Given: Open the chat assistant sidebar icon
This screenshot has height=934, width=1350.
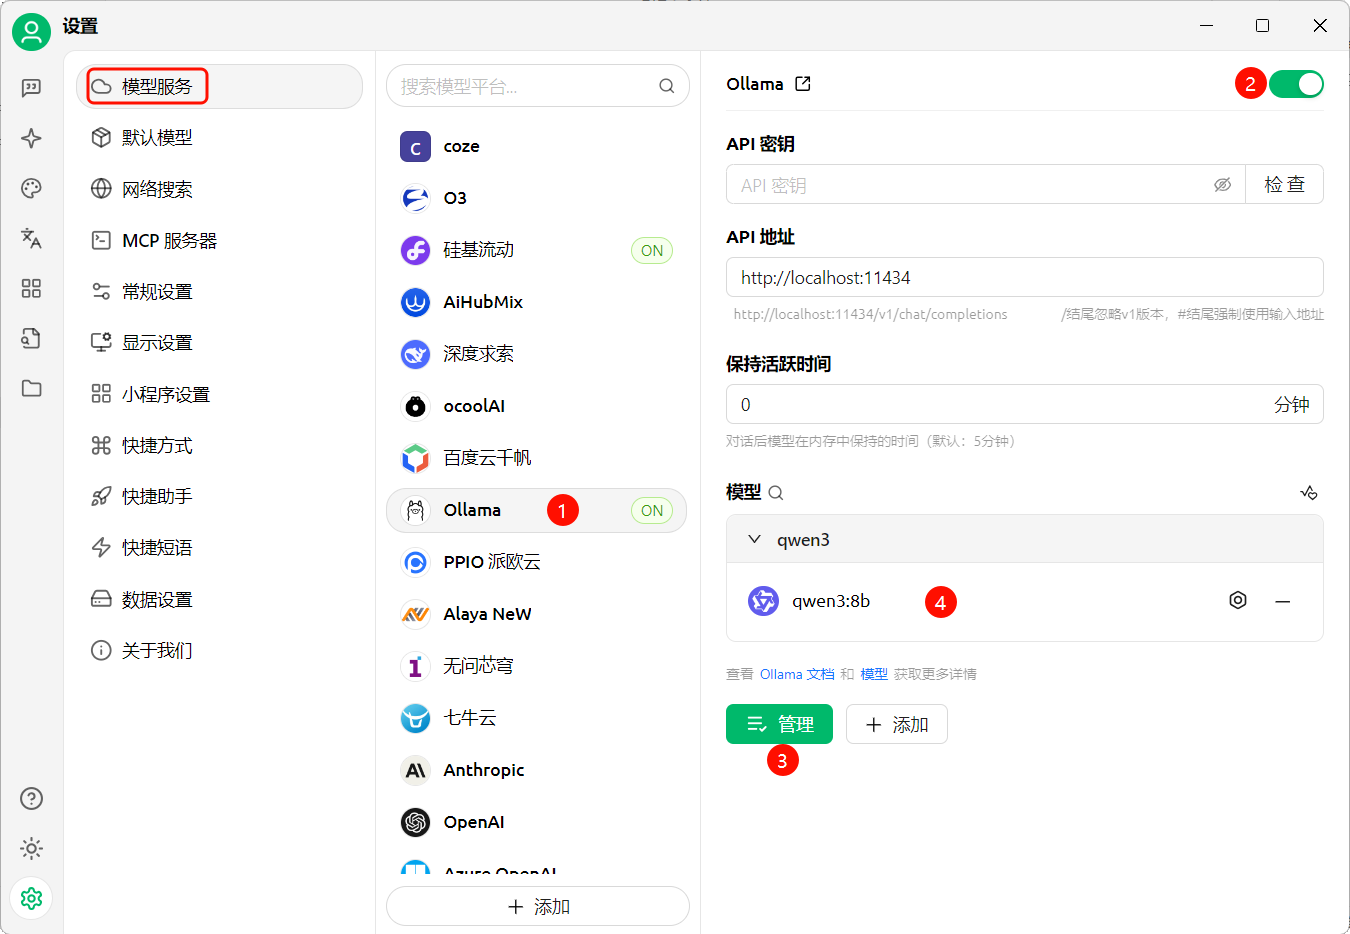Looking at the screenshot, I should 31,88.
